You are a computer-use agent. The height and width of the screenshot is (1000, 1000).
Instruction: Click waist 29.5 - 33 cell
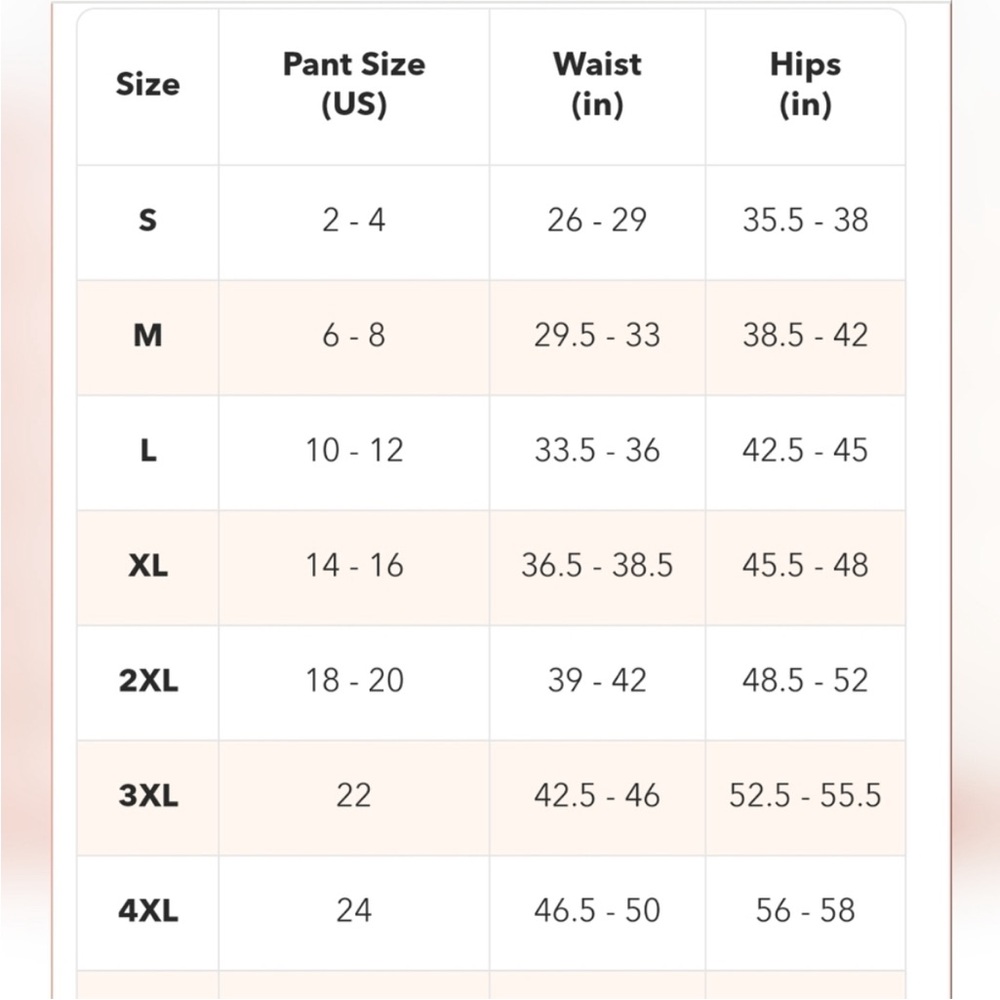click(x=597, y=335)
